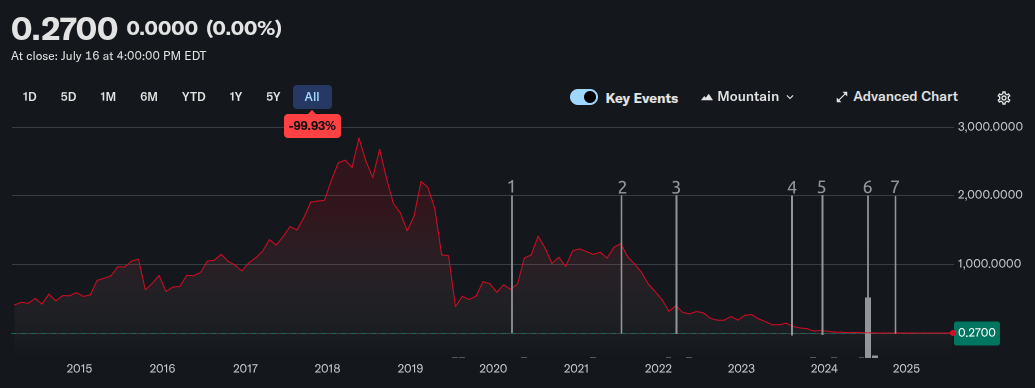Viewport: 1035px width, 388px height.
Task: Open the Advanced Chart view
Action: [896, 97]
